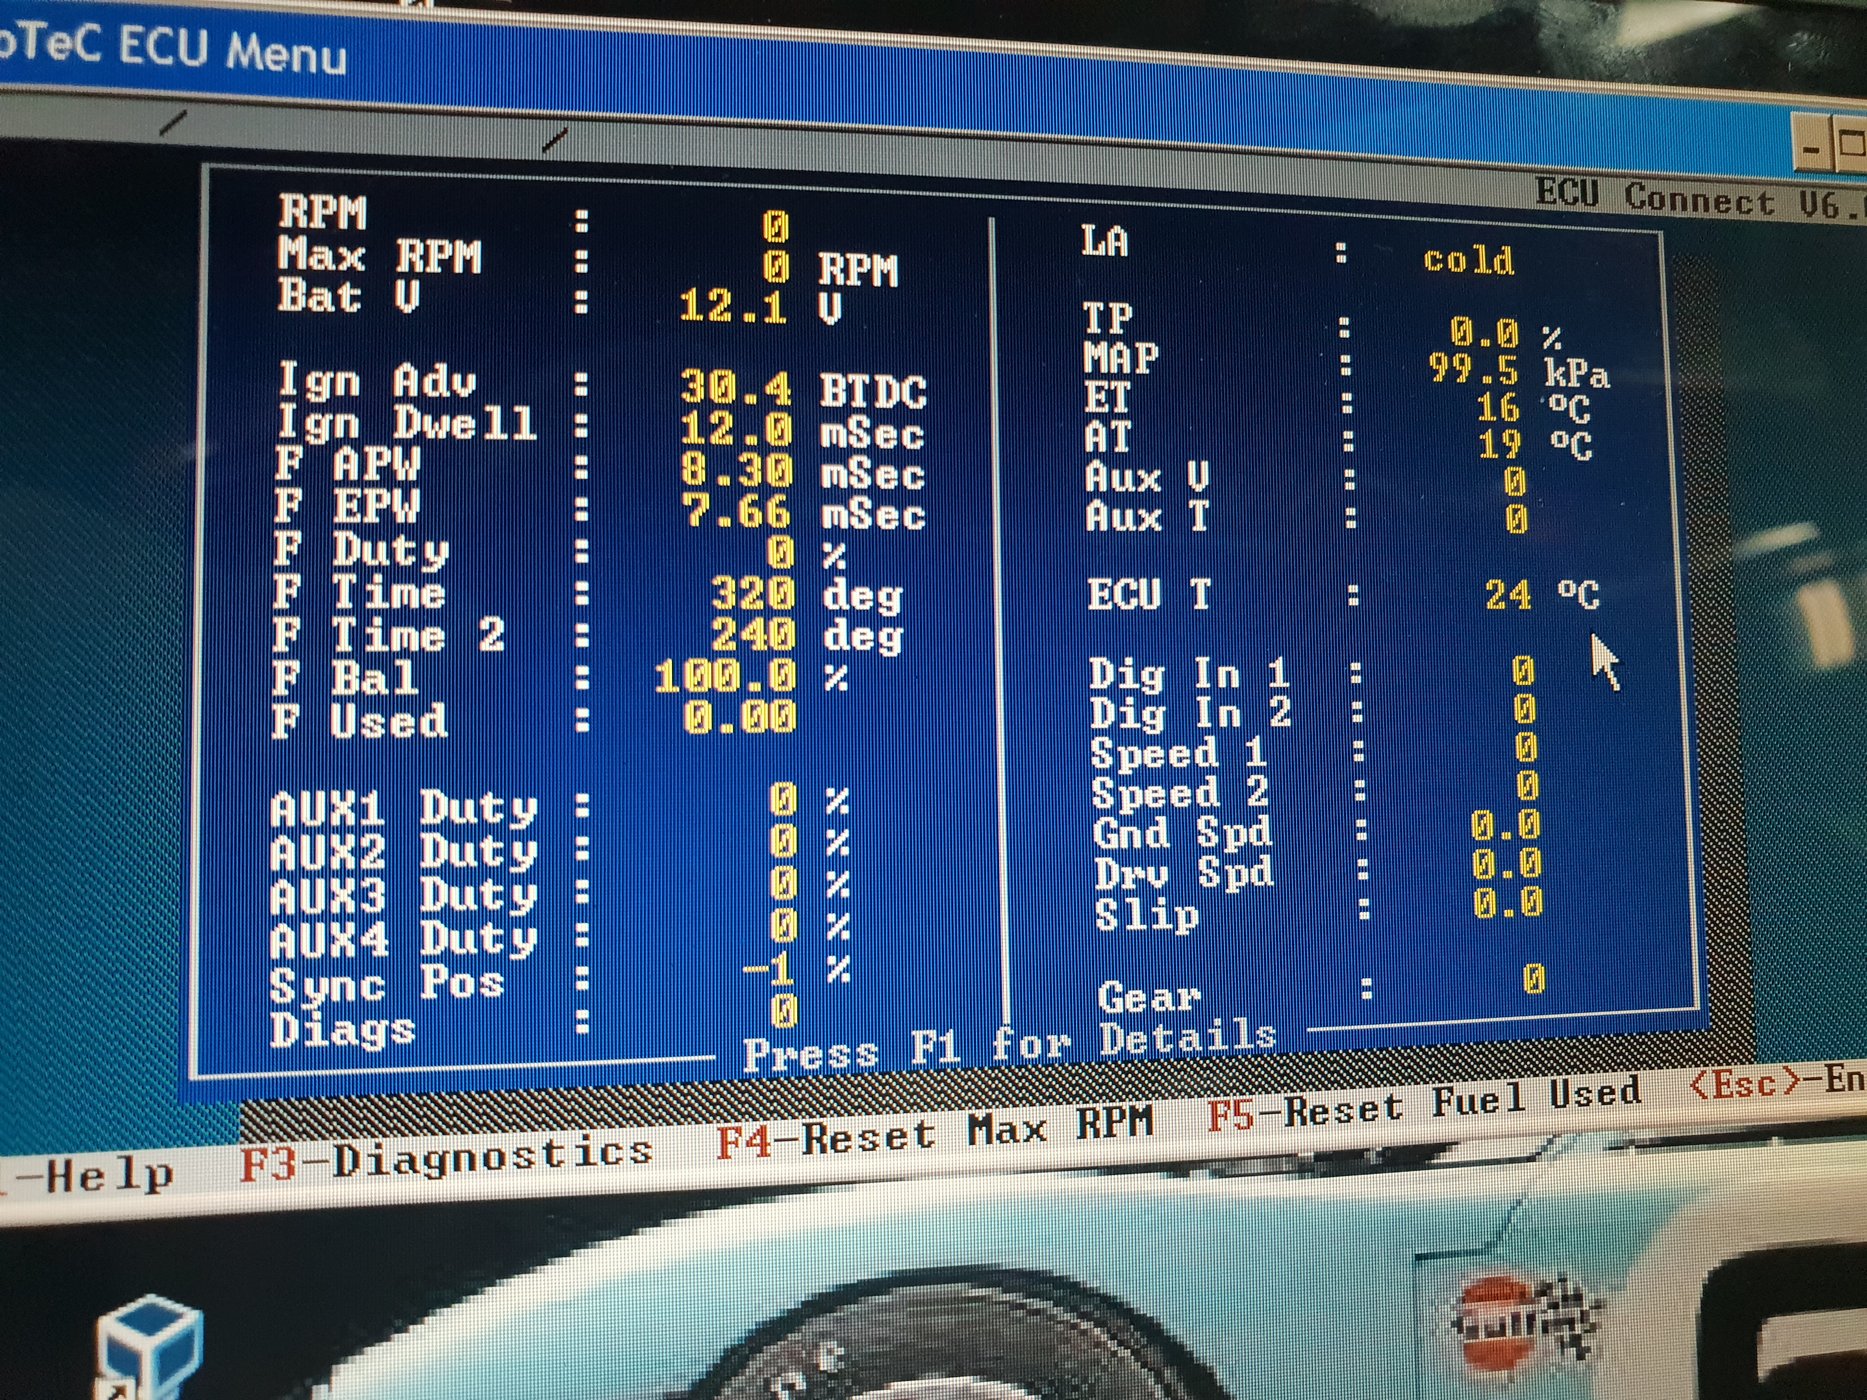This screenshot has height=1400, width=1867.
Task: Click the AUX1 Duty label
Action: [x=404, y=808]
